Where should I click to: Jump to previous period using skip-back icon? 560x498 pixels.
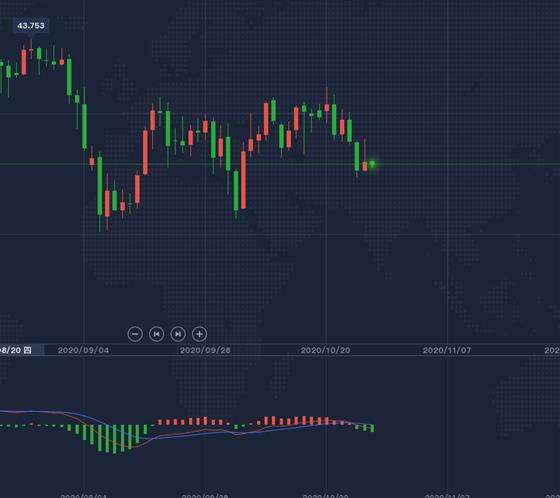[156, 334]
